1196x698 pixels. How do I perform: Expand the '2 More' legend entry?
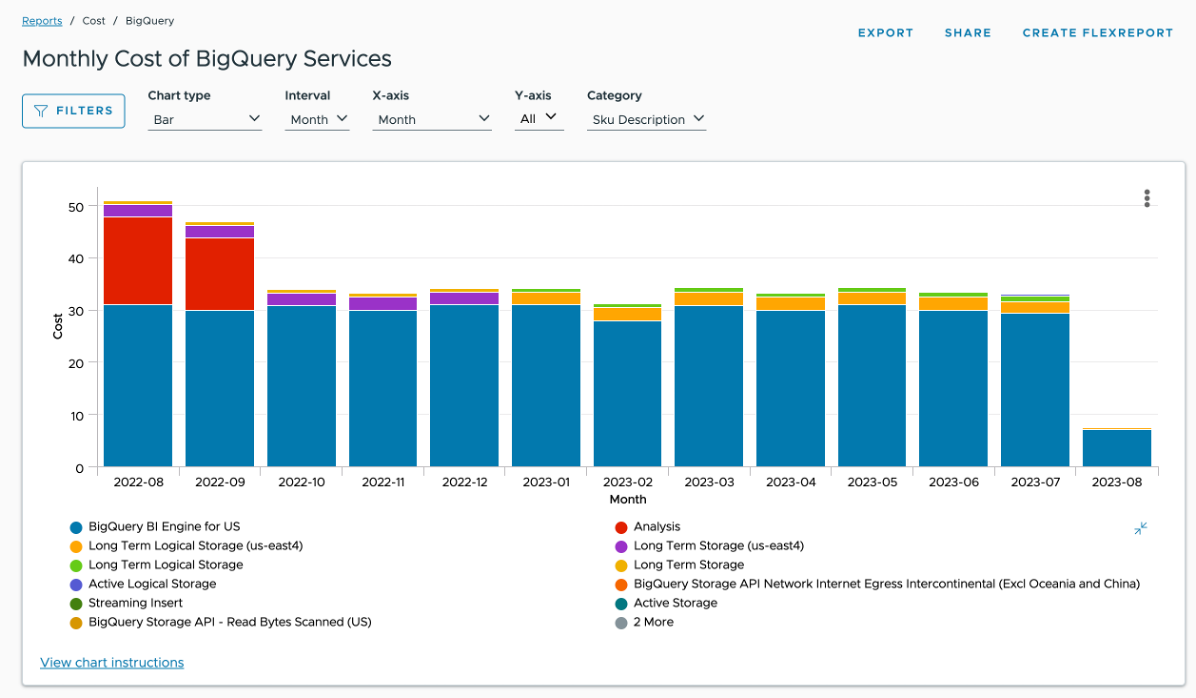point(645,622)
